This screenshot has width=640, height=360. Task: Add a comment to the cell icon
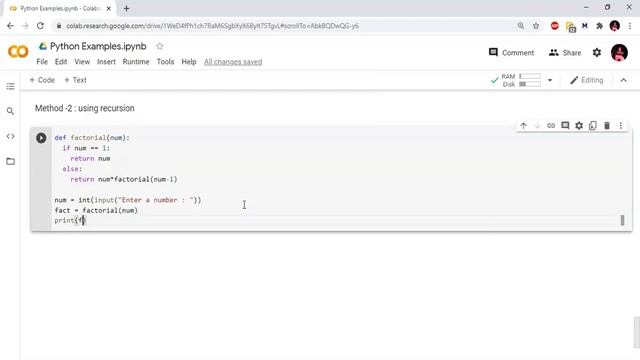pyautogui.click(x=565, y=126)
